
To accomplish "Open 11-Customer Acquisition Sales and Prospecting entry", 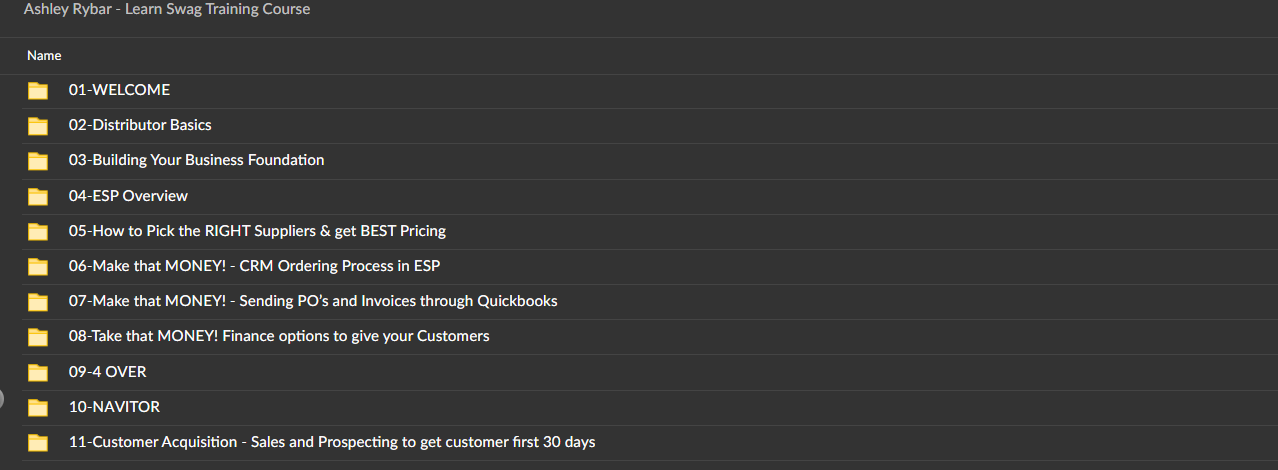I will tap(332, 442).
